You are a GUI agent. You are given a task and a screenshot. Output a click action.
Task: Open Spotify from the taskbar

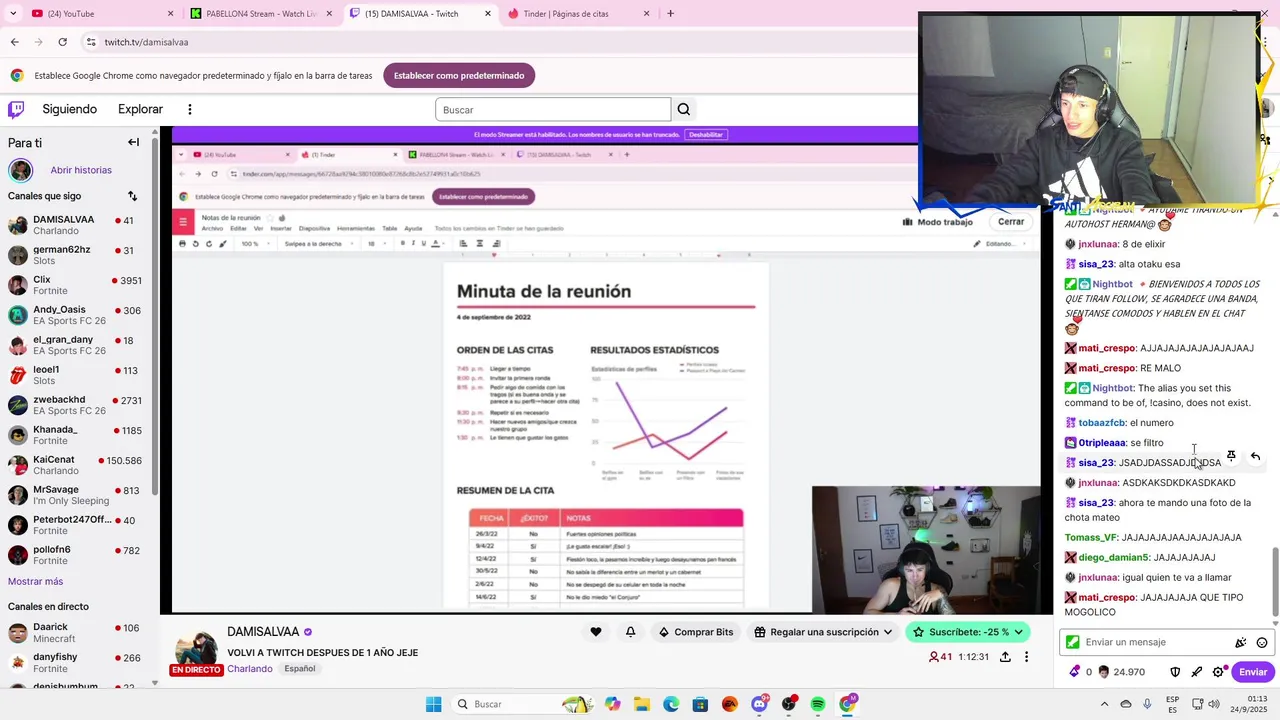click(818, 704)
